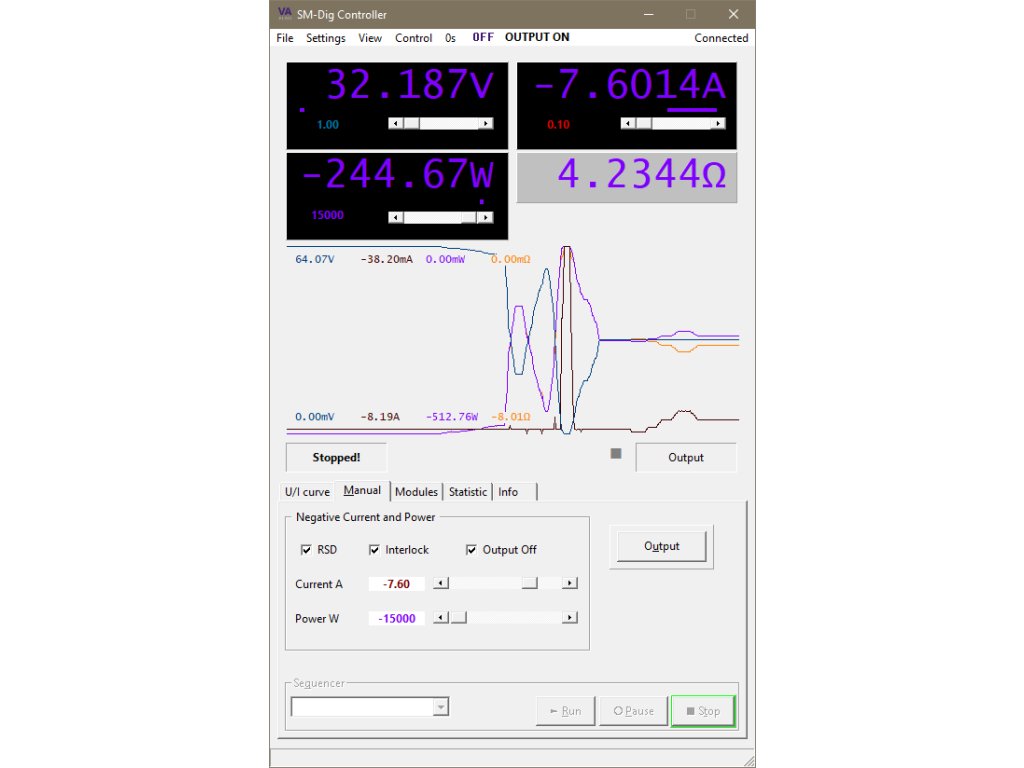The width and height of the screenshot is (1024, 768).
Task: Disable the Output Off checkbox
Action: point(471,550)
